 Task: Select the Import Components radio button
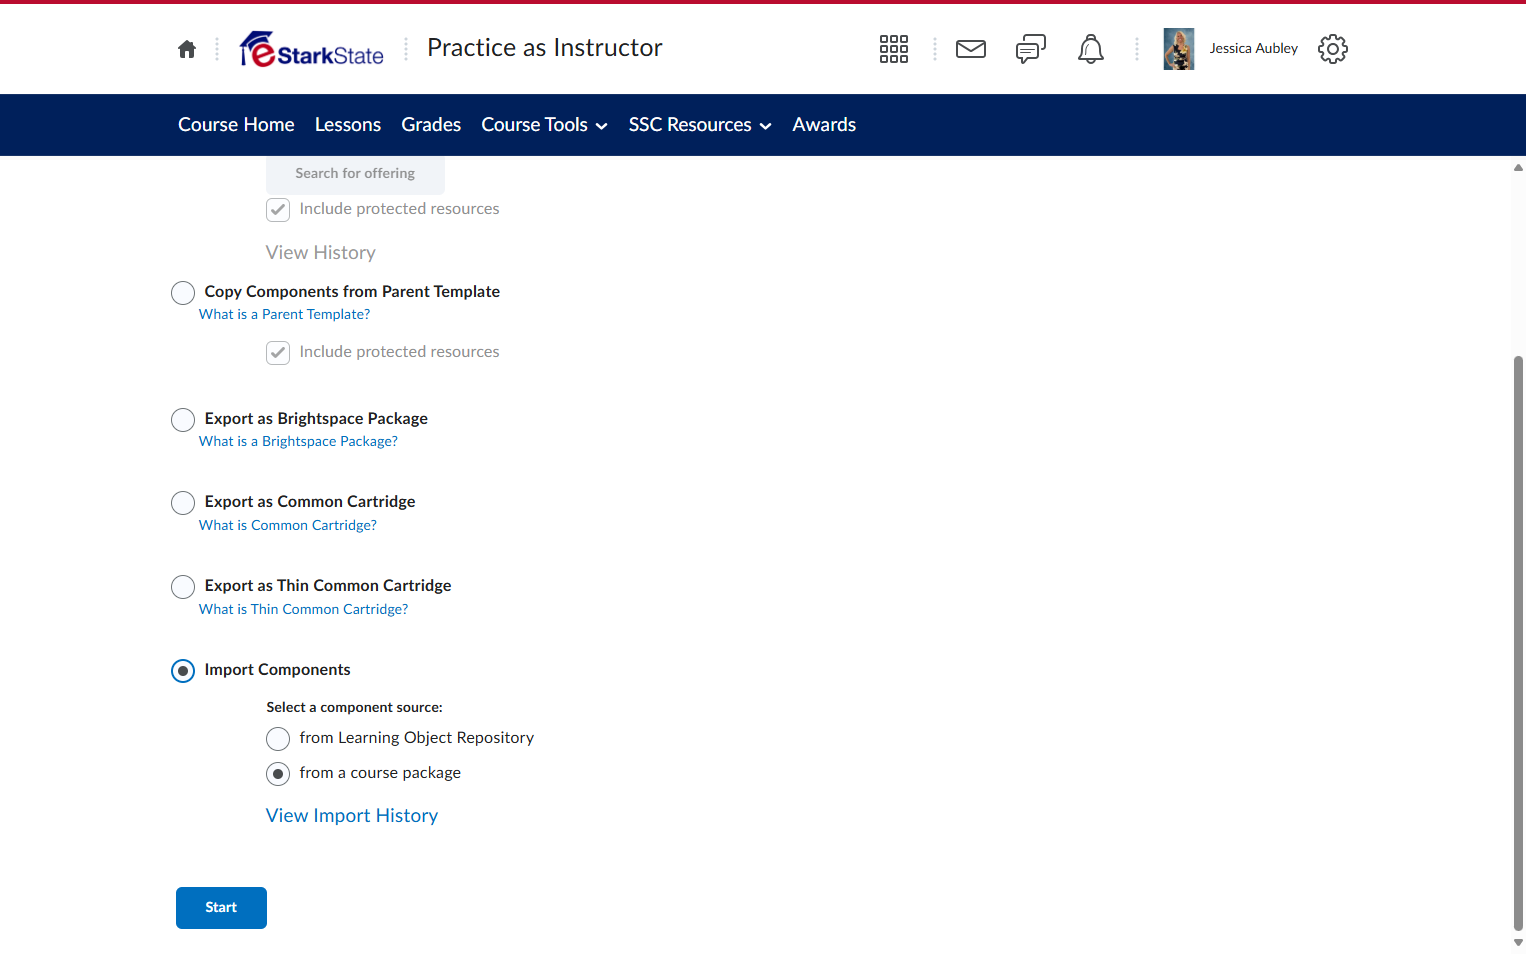point(183,671)
